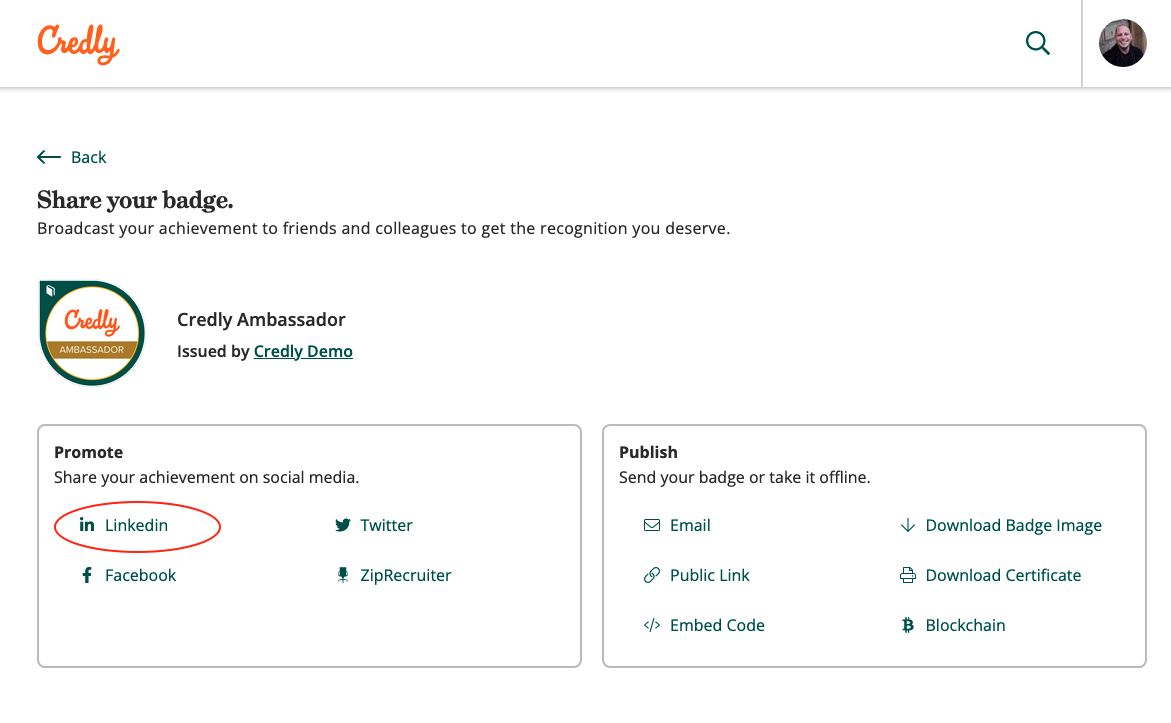Viewport: 1171px width, 723px height.
Task: Select the Download Certificate option
Action: click(1003, 575)
